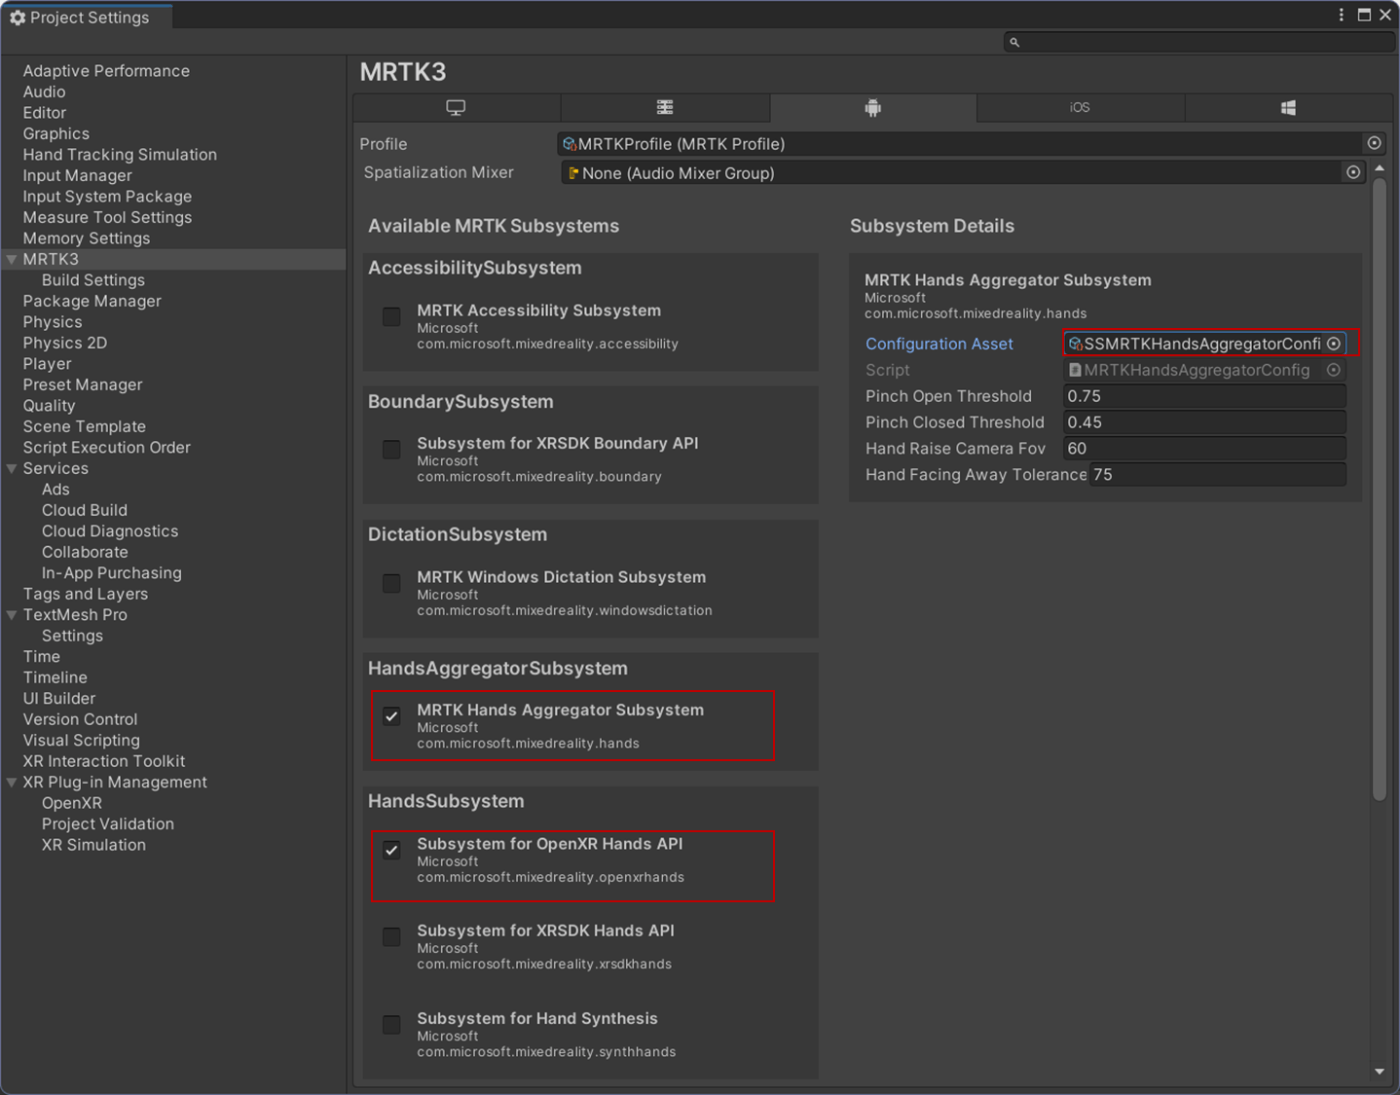1400x1095 pixels.
Task: Edit Hand Facing Away Tolerance value
Action: (x=1217, y=474)
